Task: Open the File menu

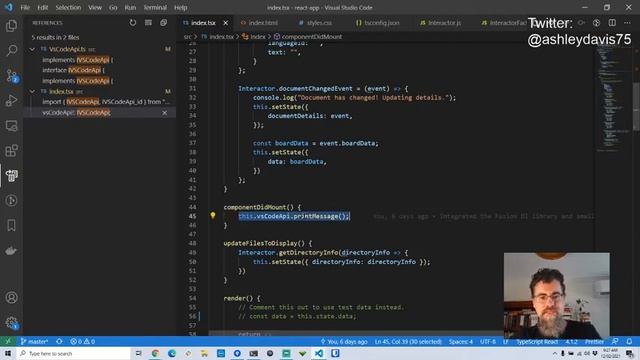Action: click(x=25, y=7)
